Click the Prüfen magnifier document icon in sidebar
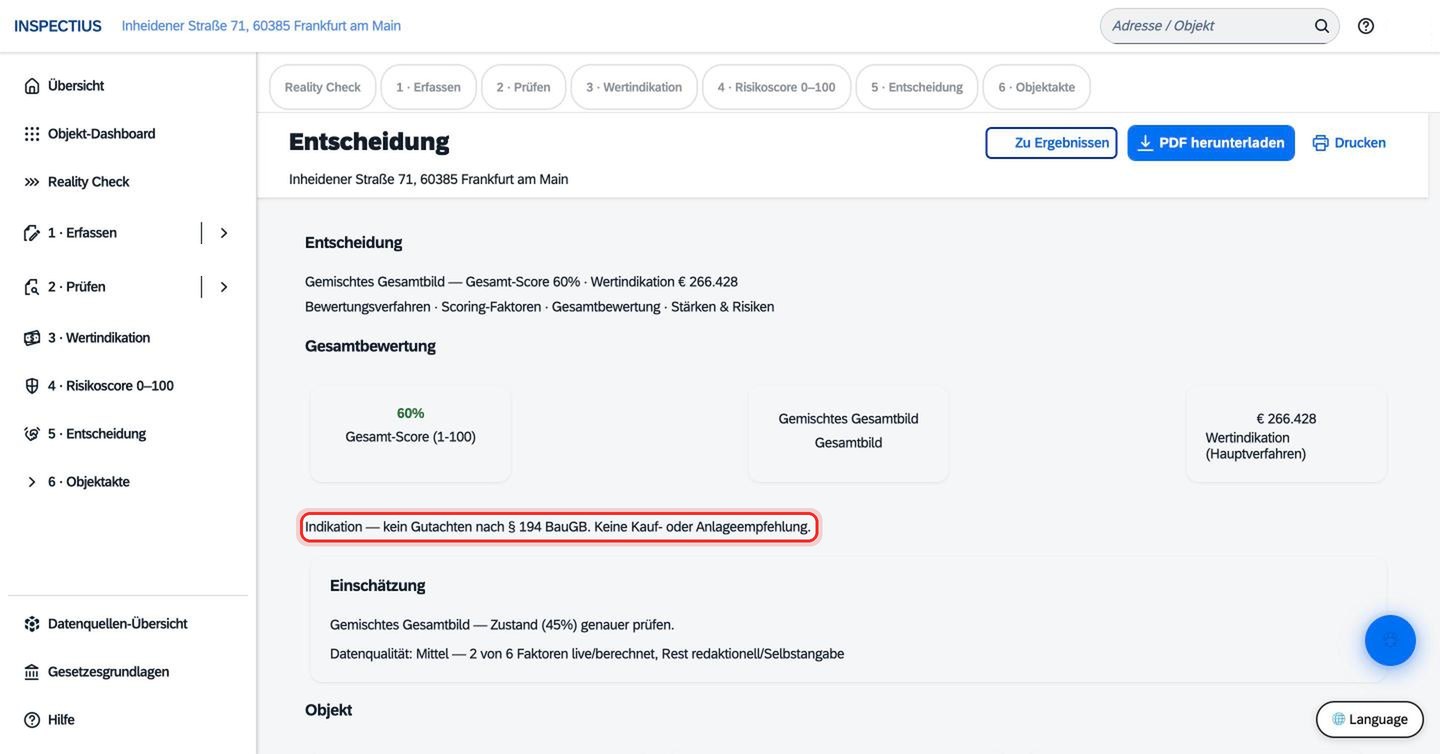Viewport: 1440px width, 754px height. [32, 287]
